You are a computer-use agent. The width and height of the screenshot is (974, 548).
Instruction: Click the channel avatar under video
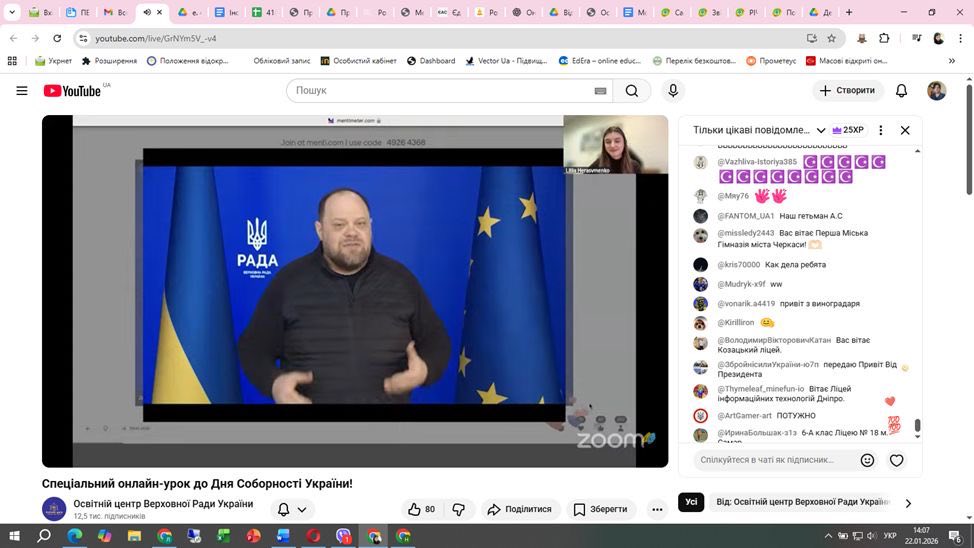pos(54,509)
